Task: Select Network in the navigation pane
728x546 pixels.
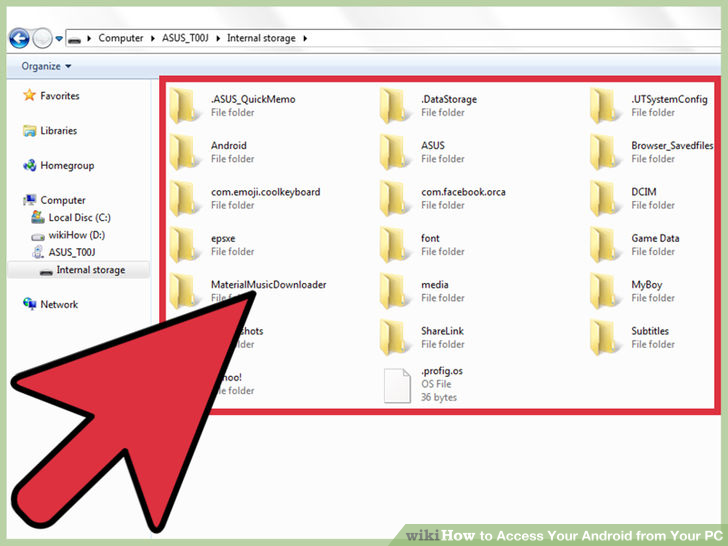Action: [59, 305]
